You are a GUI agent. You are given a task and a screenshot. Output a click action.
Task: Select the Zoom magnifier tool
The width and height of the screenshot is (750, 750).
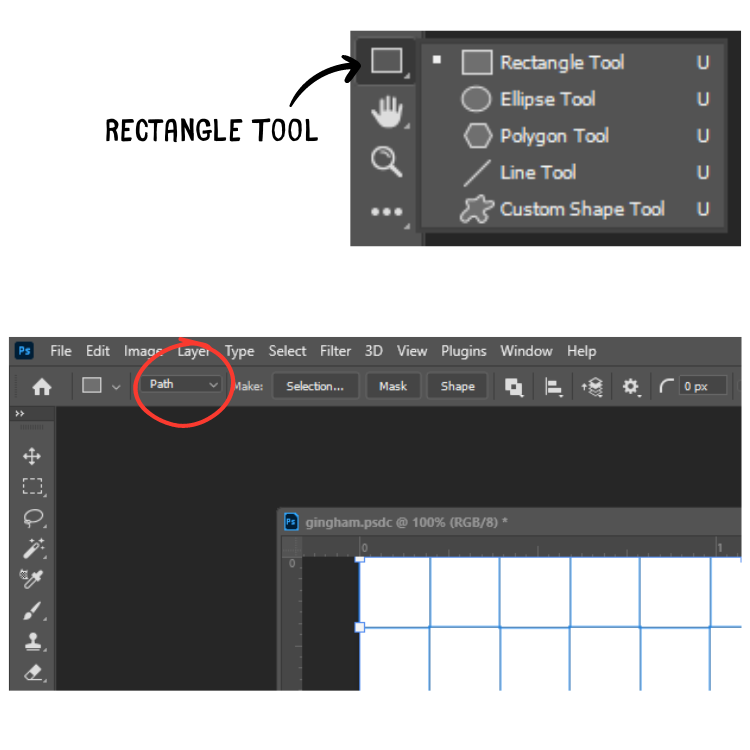(x=386, y=162)
